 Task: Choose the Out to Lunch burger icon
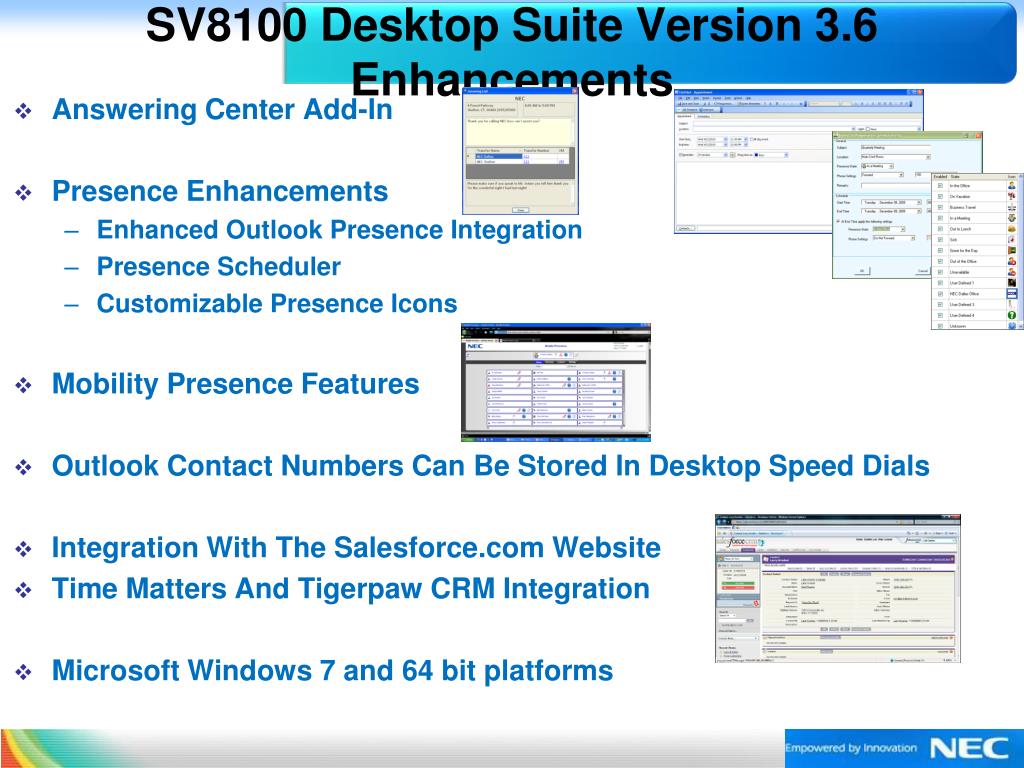pos(1012,229)
